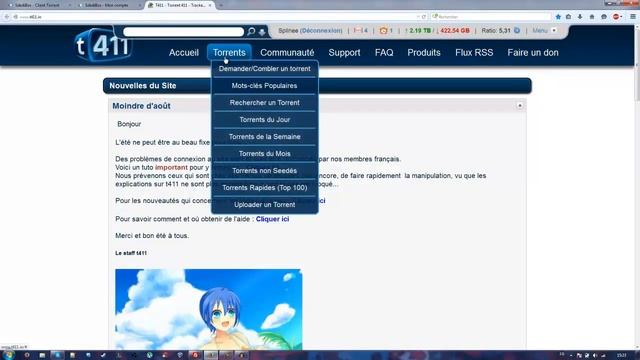Viewport: 640px width, 360px height.
Task: Click the Firefox home icon
Action: tap(592, 17)
